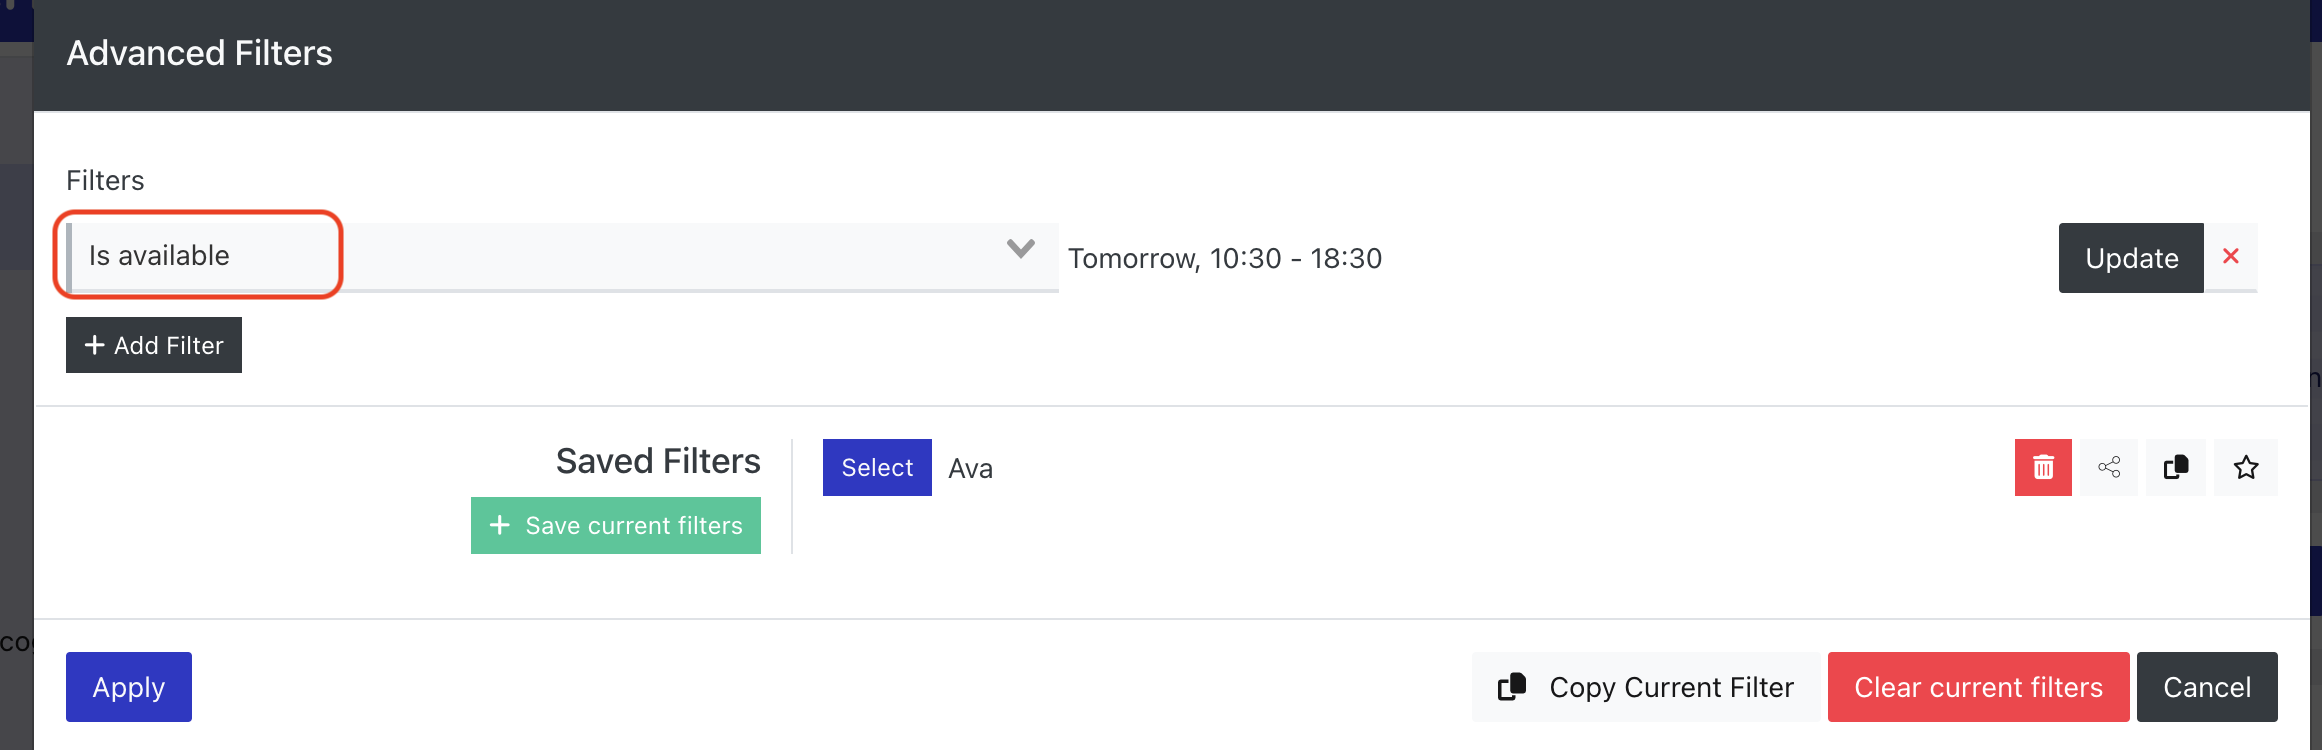Clear current filters with the red button
2322x750 pixels.
tap(1978, 687)
